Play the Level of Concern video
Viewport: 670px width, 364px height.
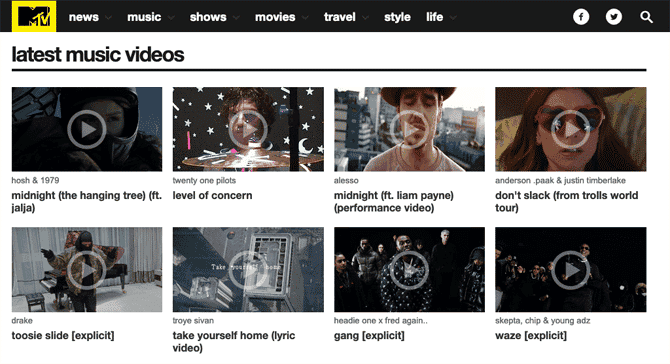tap(248, 129)
